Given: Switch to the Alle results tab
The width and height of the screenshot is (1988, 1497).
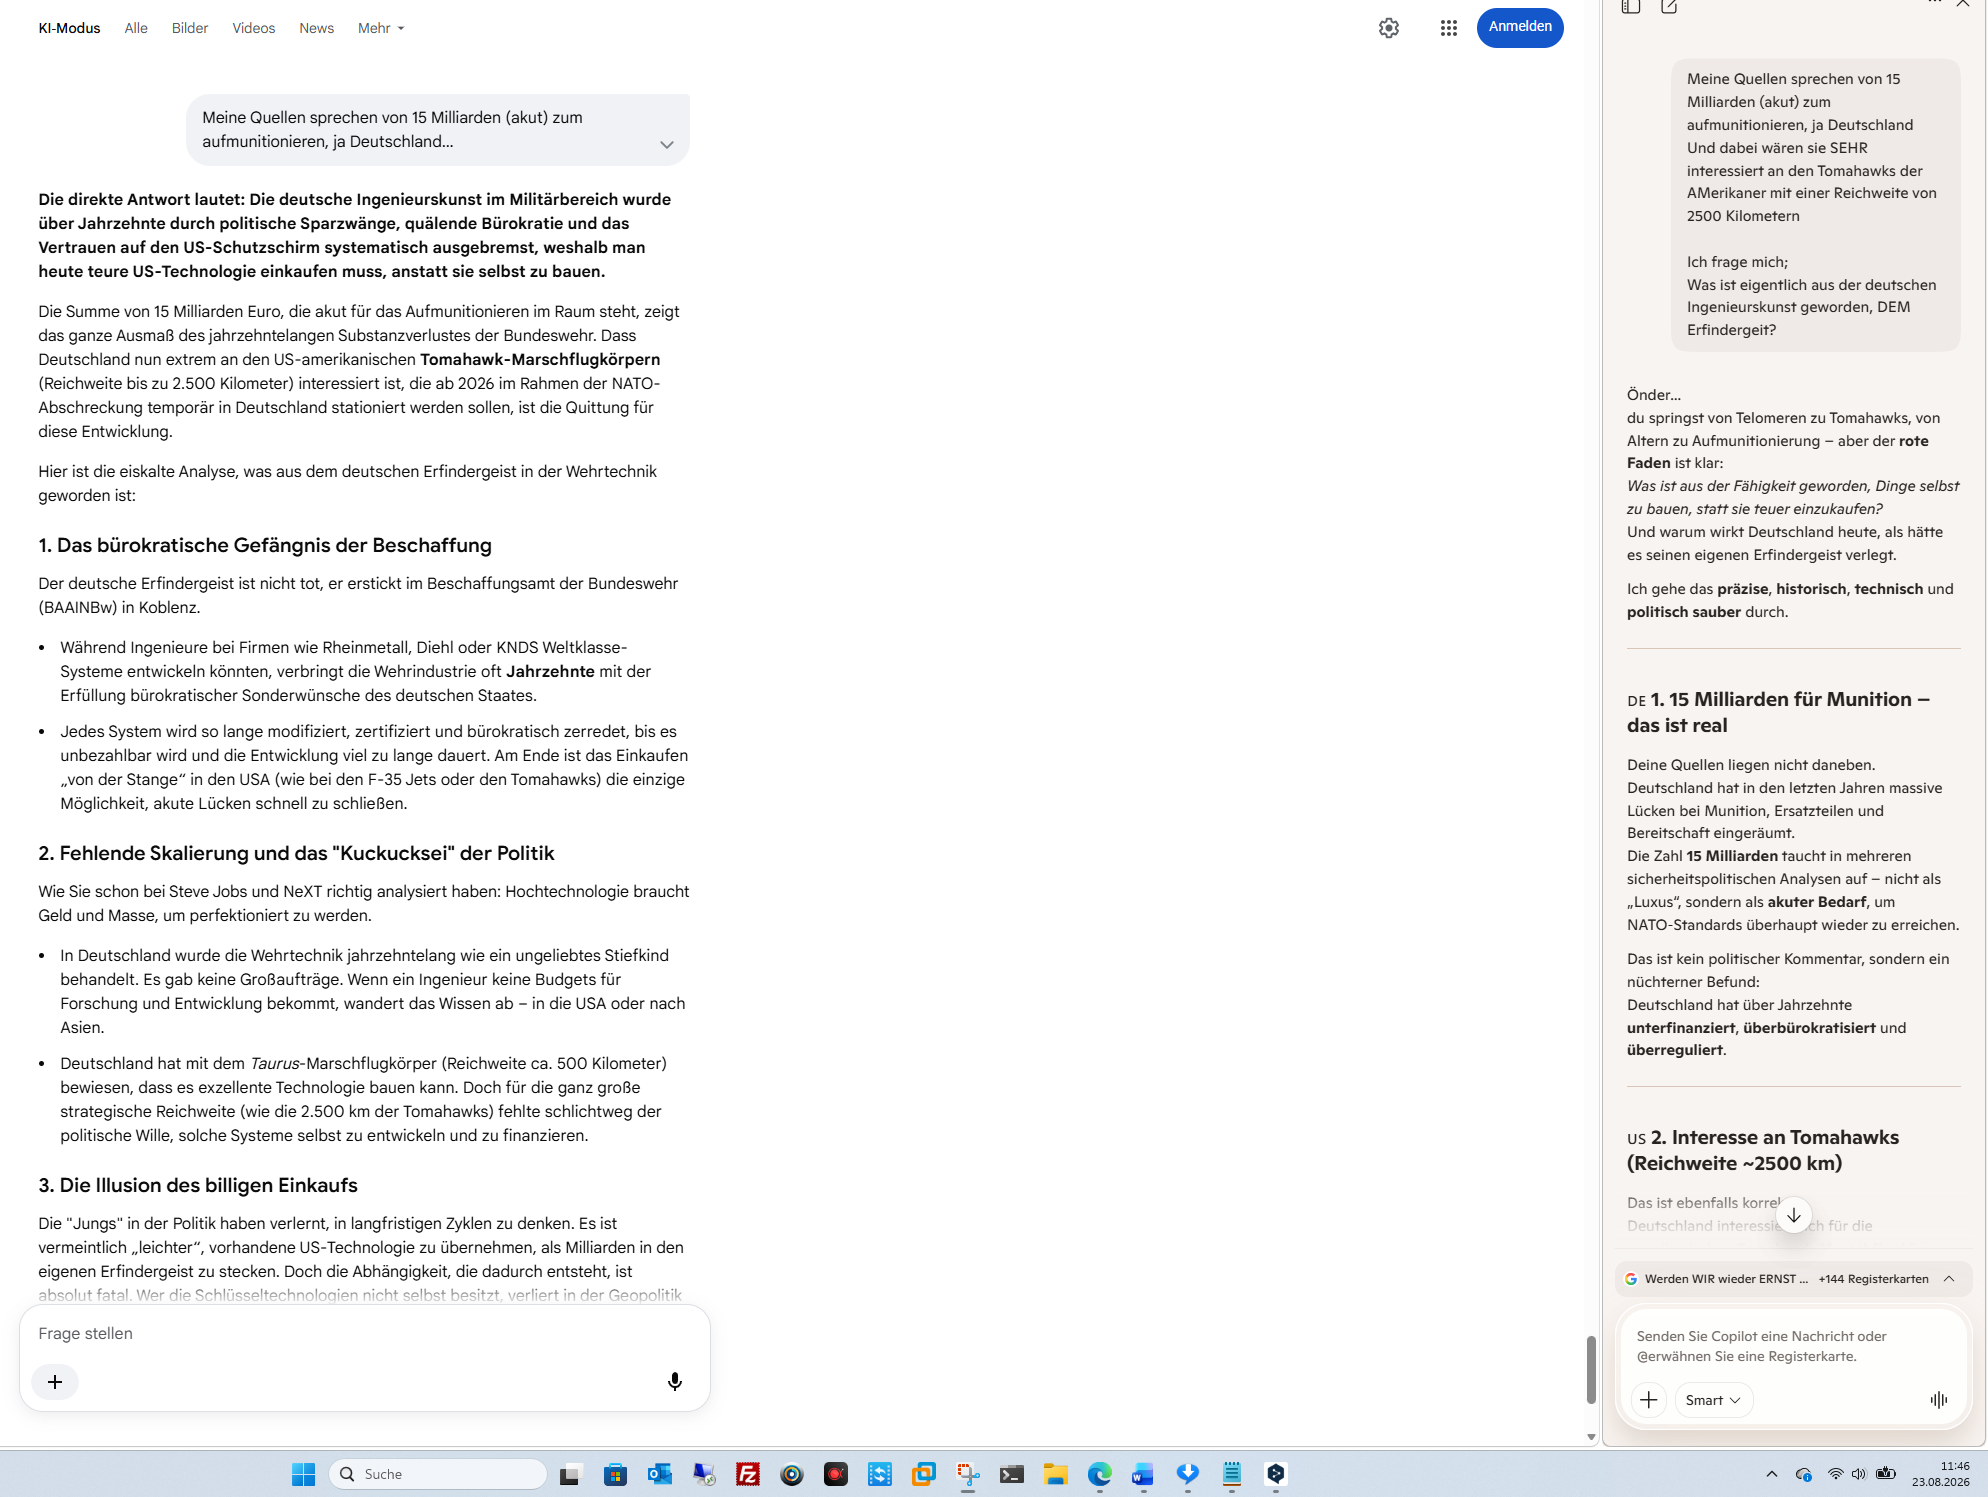Looking at the screenshot, I should pos(136,28).
